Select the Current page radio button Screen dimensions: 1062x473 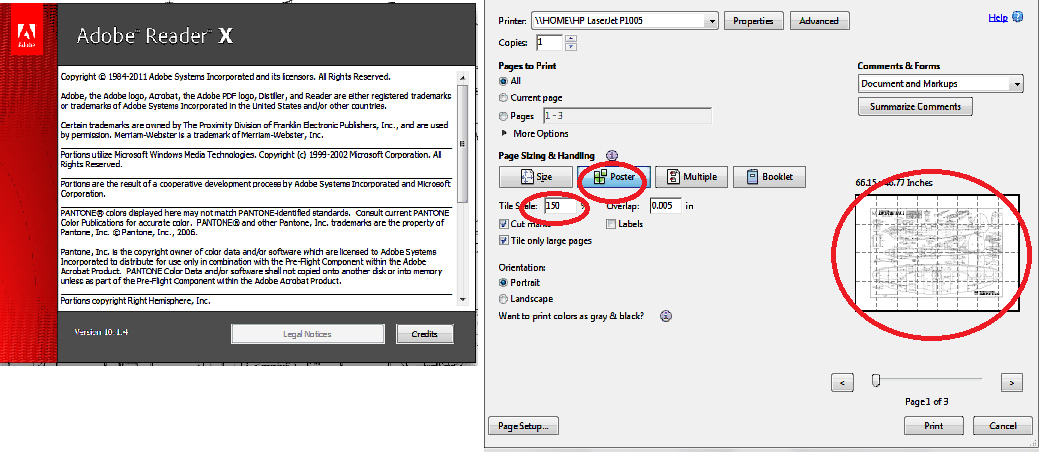coord(503,98)
